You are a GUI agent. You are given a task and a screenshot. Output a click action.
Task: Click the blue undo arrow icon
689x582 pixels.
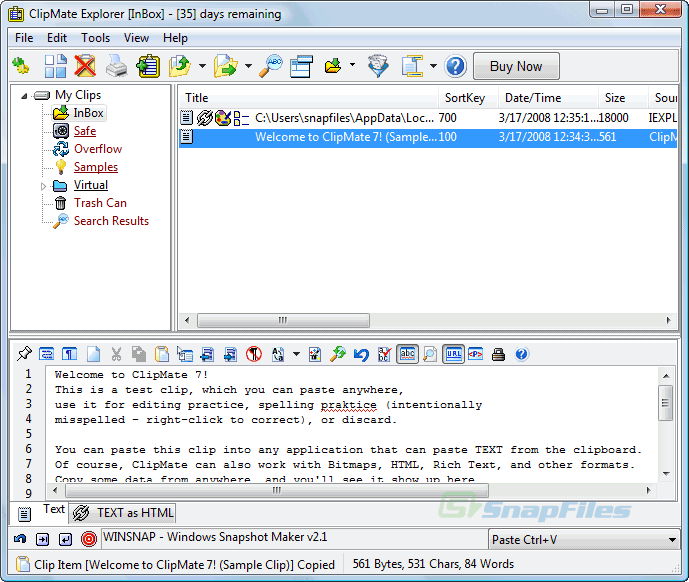click(x=361, y=354)
